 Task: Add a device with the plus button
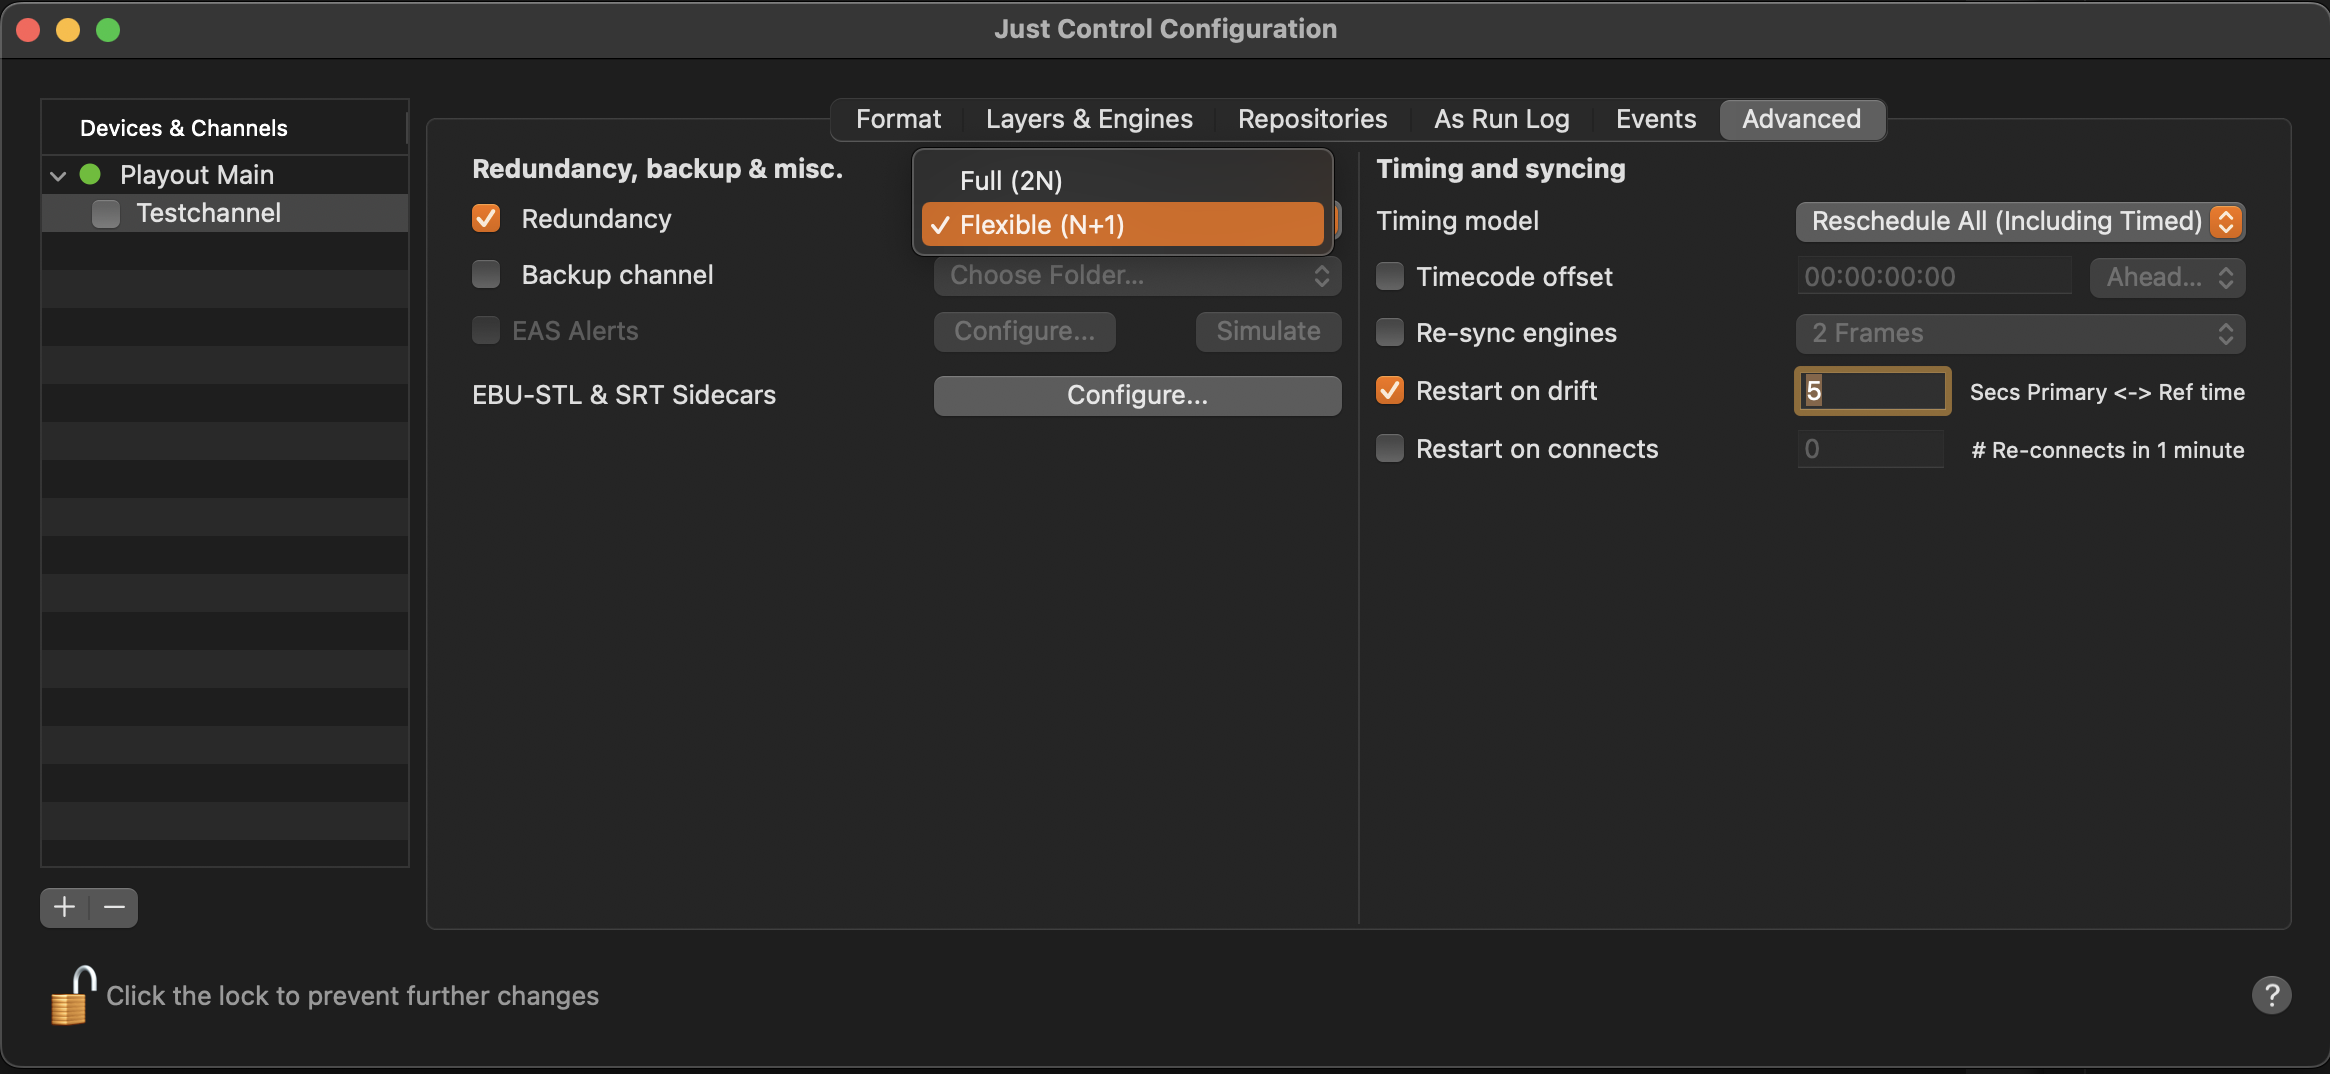coord(65,907)
